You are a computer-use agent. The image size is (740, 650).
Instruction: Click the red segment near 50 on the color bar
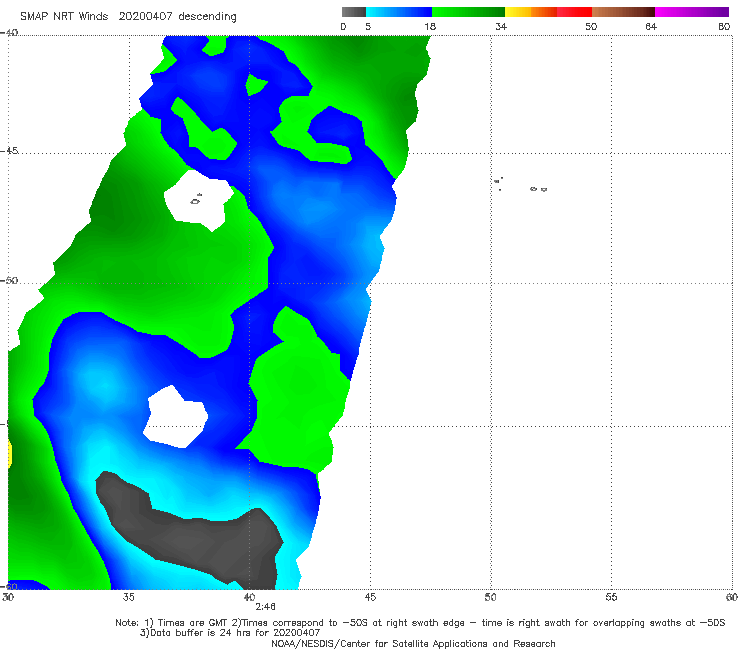(x=574, y=12)
